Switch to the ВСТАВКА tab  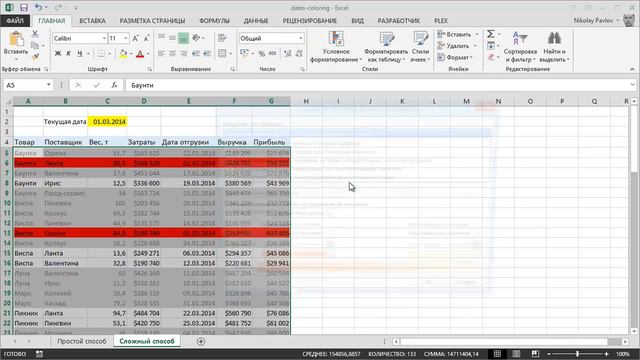92,21
